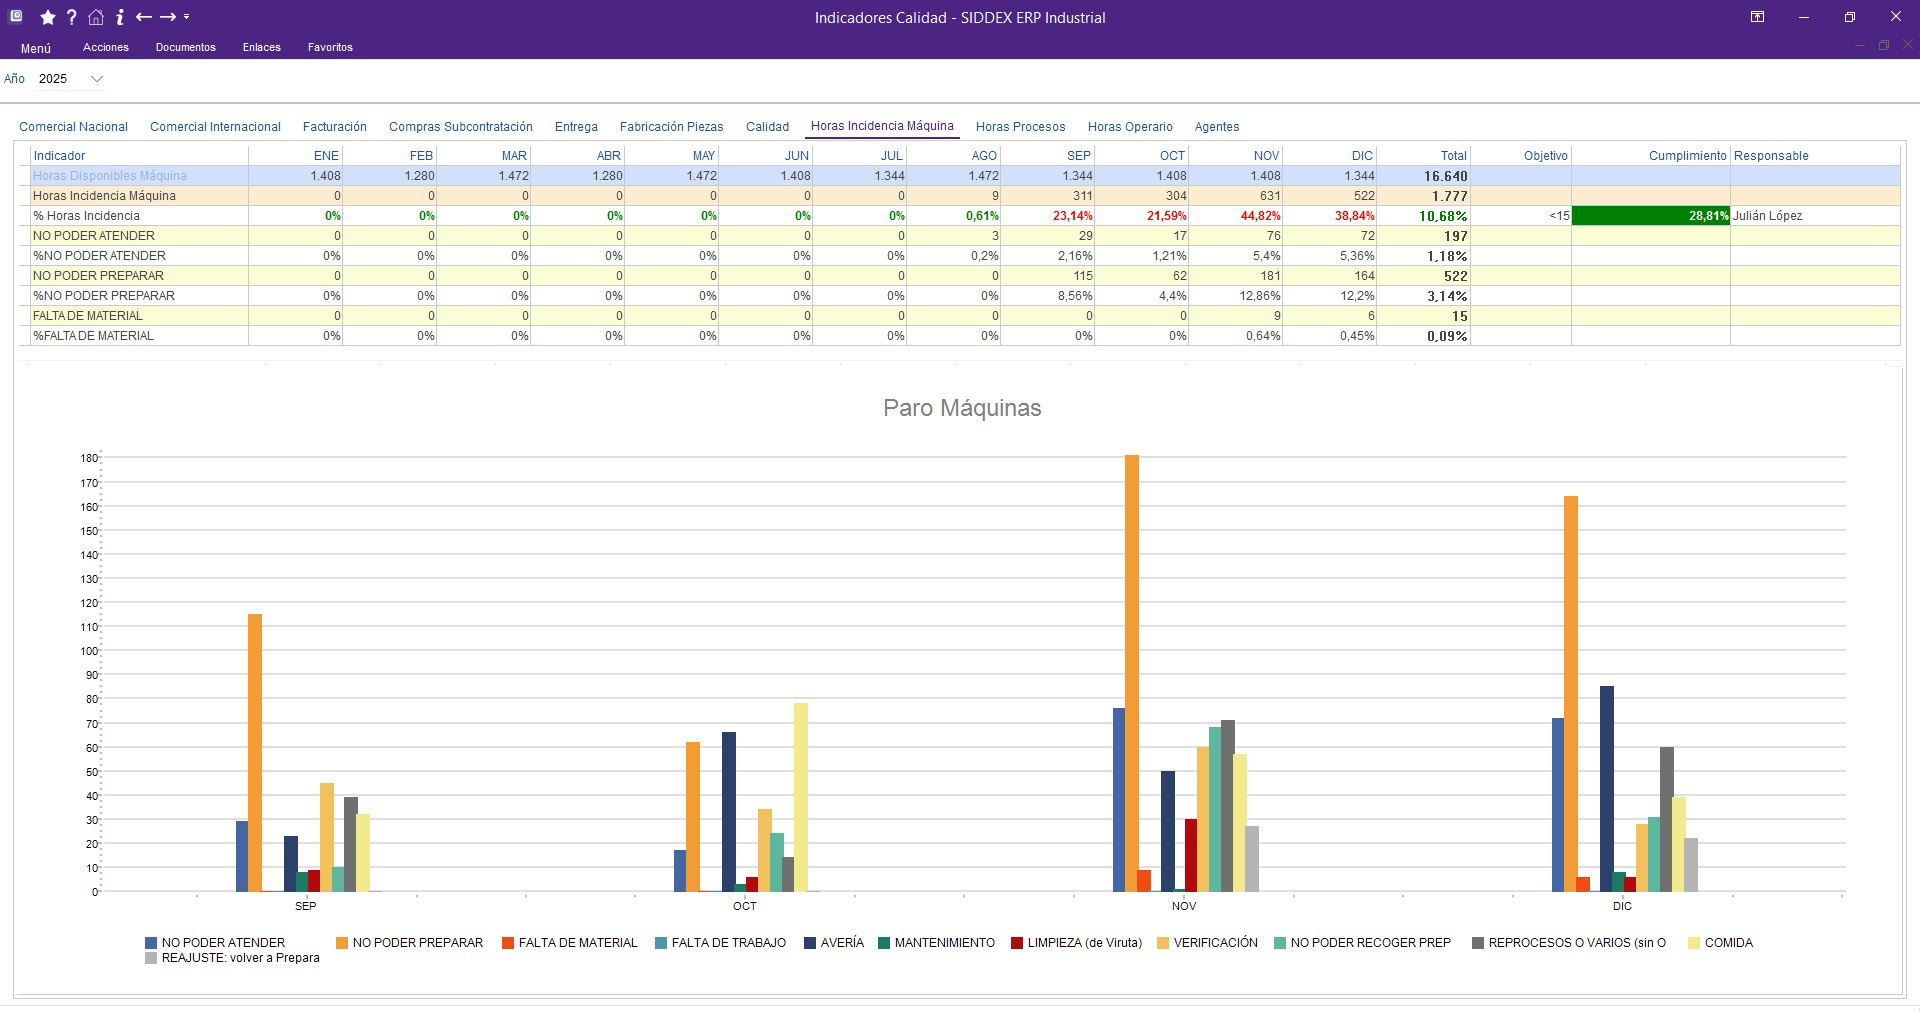Click the ribbon display options icon
1920x1011 pixels.
point(1757,17)
